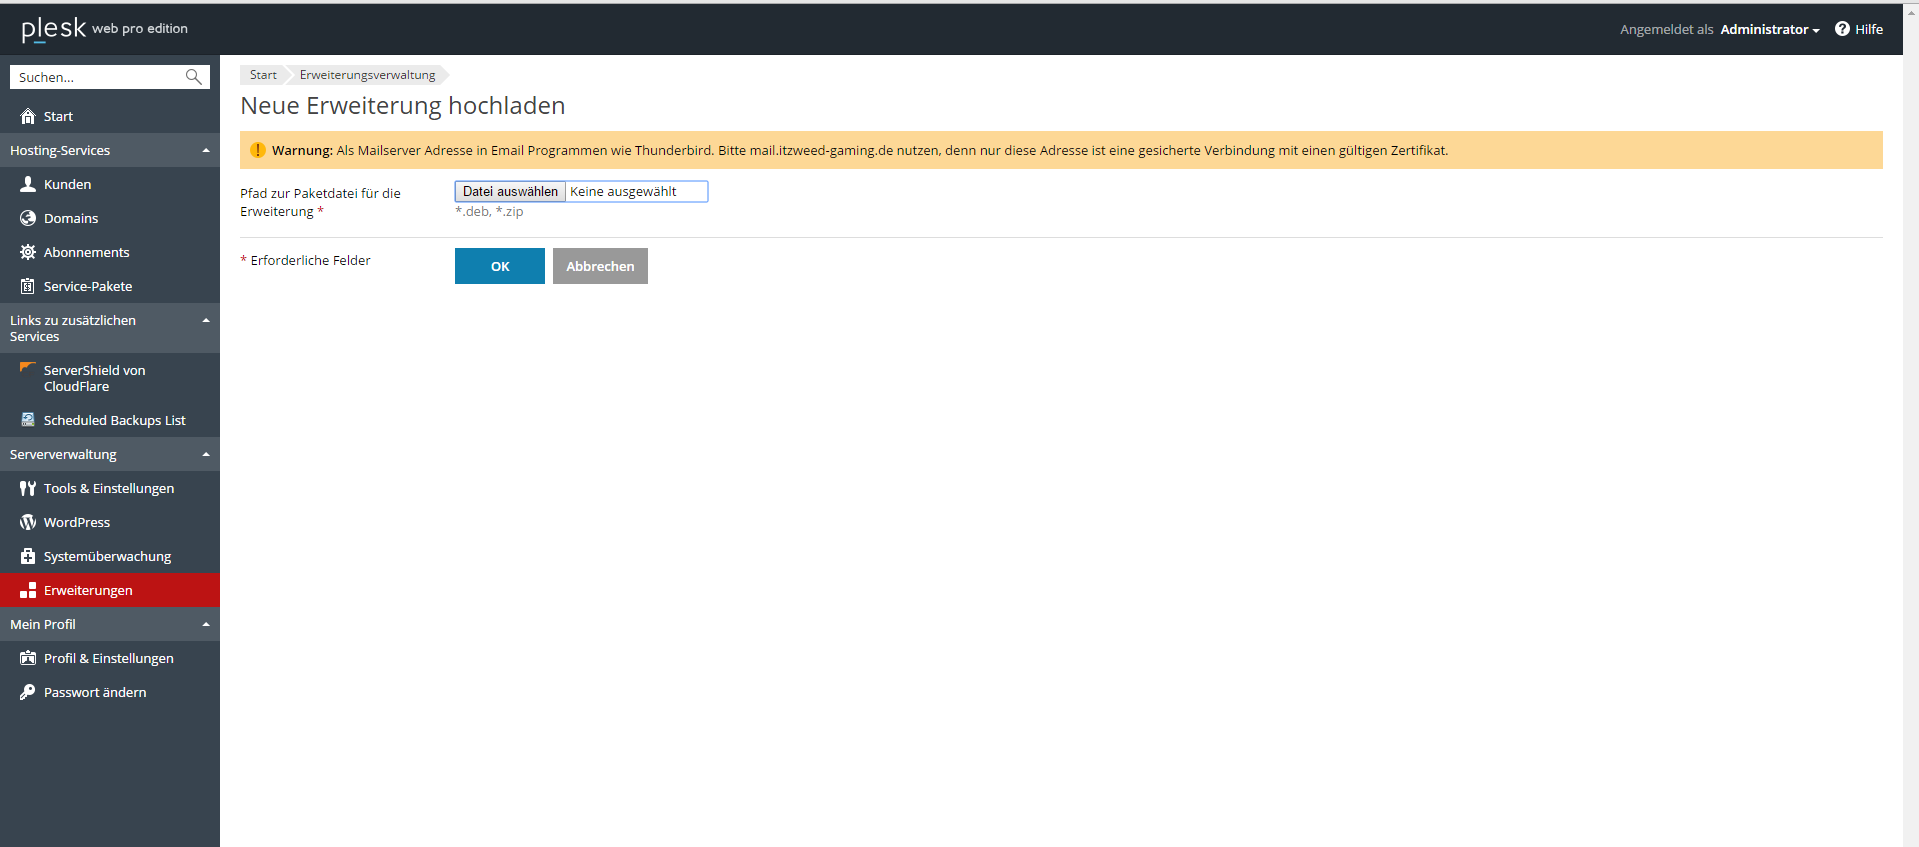Collapse the Hosting-Services section
Image resolution: width=1919 pixels, height=847 pixels.
coord(206,151)
